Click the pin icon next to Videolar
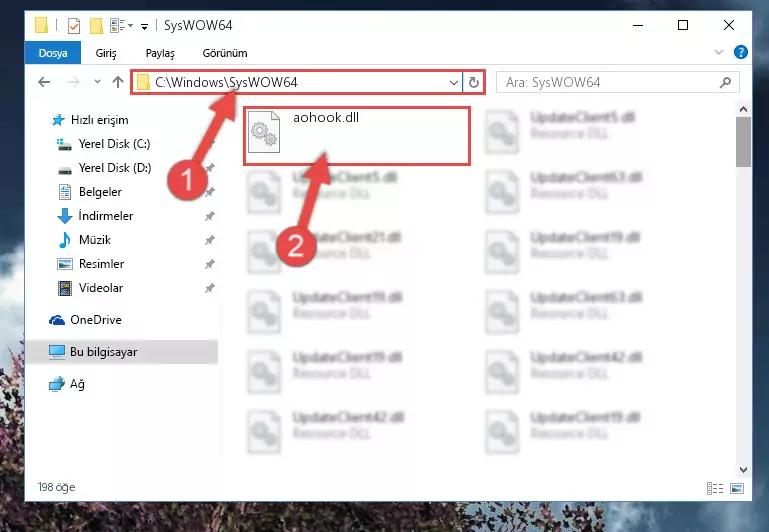Viewport: 769px width, 532px height. point(209,288)
